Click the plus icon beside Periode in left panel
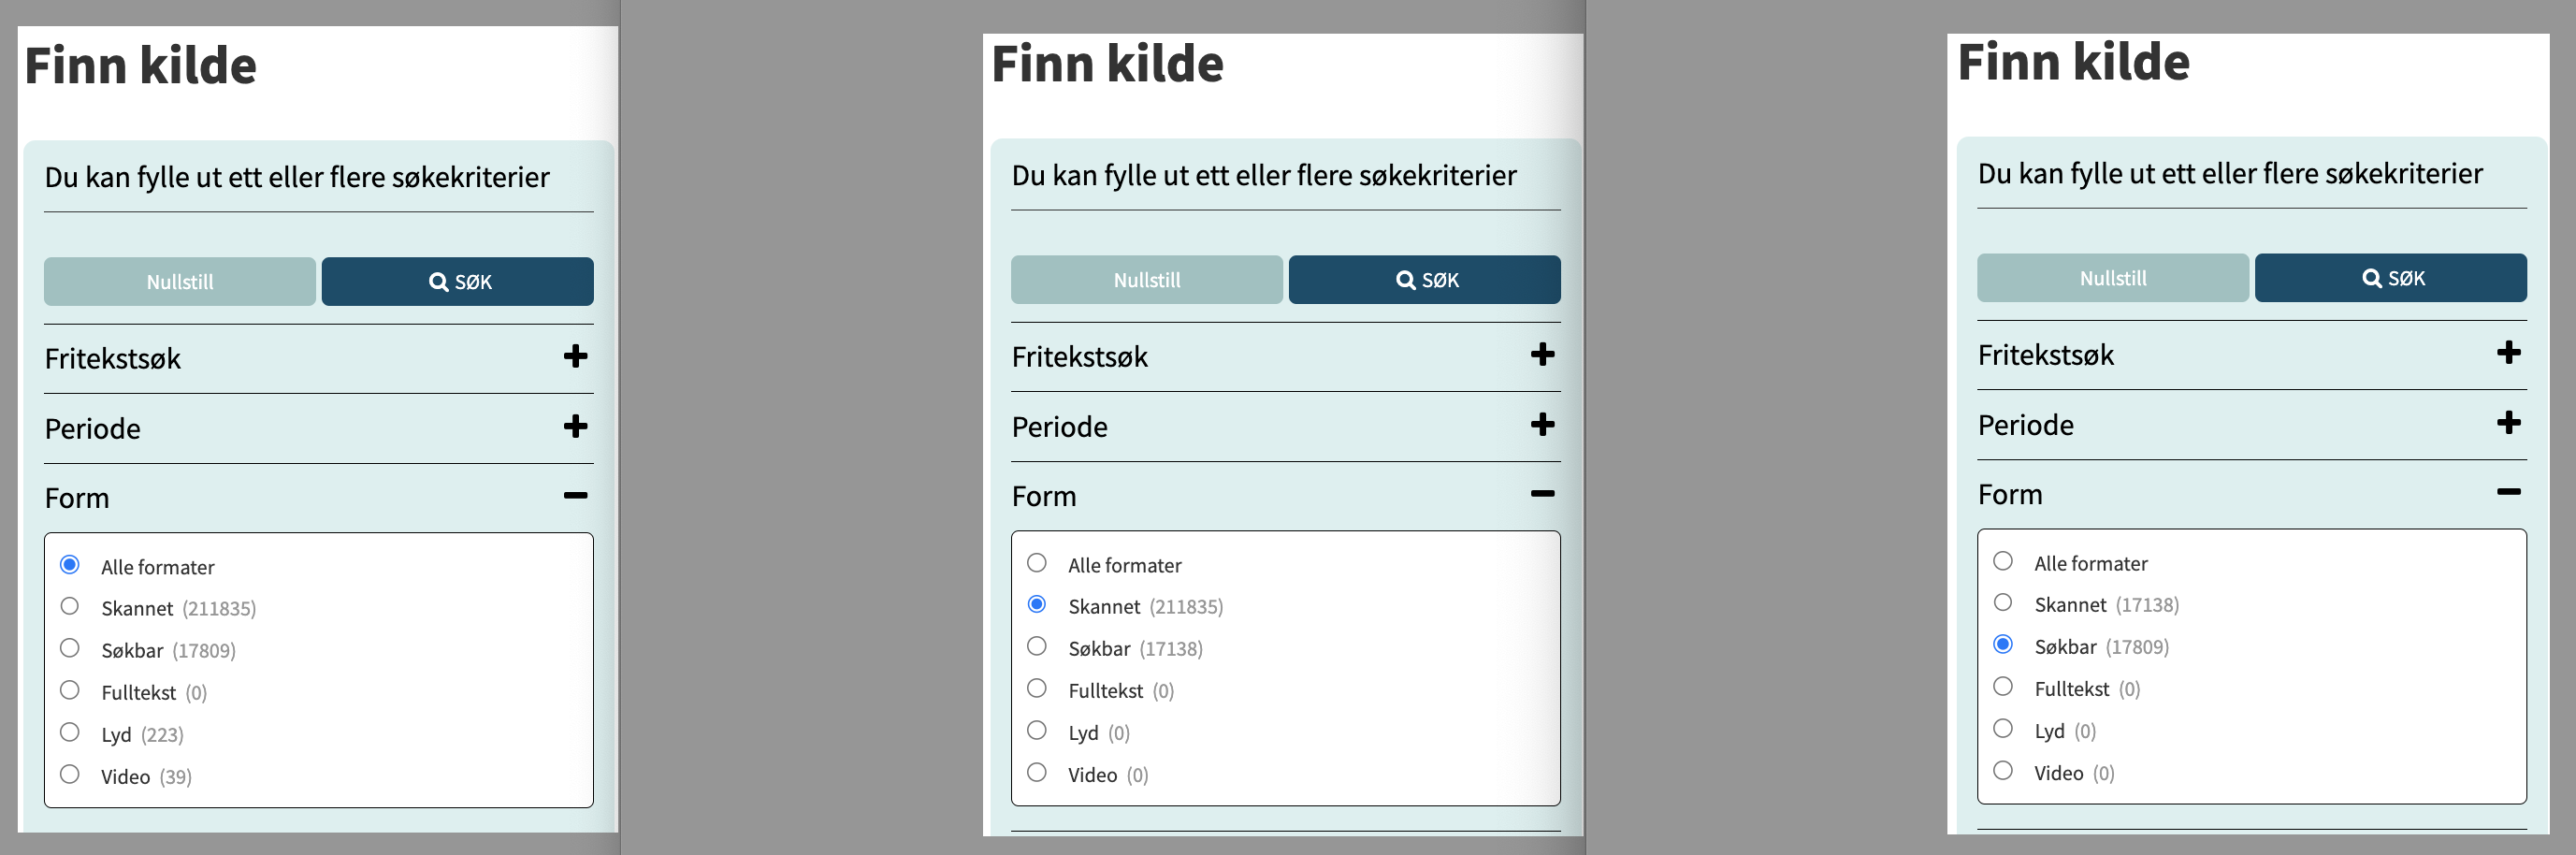 pos(575,426)
